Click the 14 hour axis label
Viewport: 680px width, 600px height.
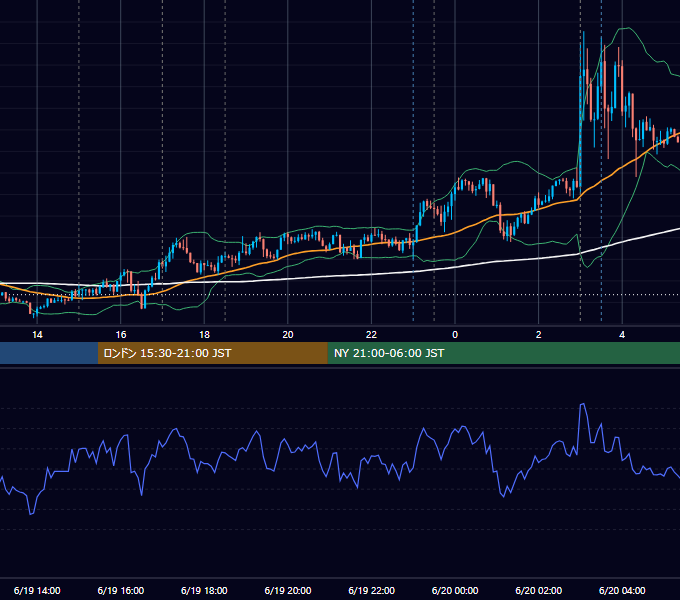[x=37, y=335]
